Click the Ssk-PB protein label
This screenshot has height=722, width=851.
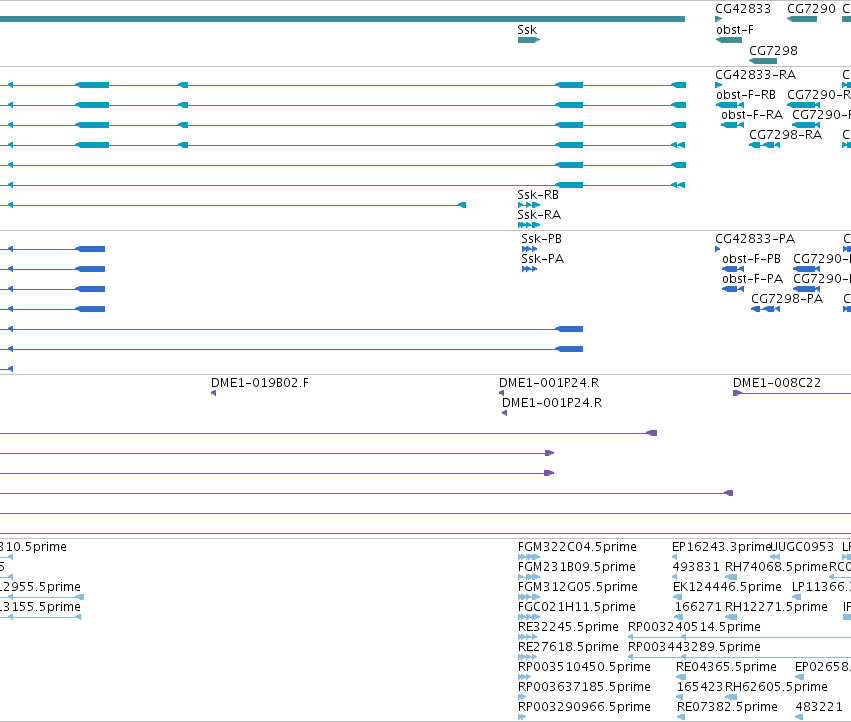[x=541, y=239]
